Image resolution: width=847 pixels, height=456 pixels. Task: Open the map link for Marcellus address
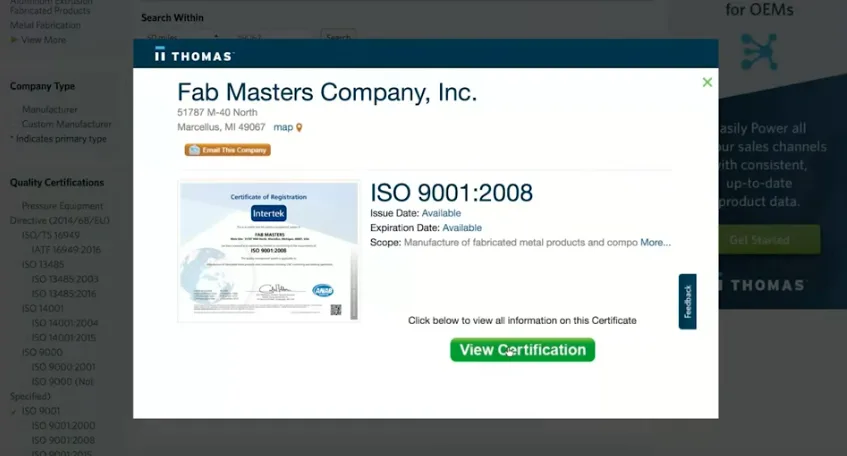click(283, 127)
